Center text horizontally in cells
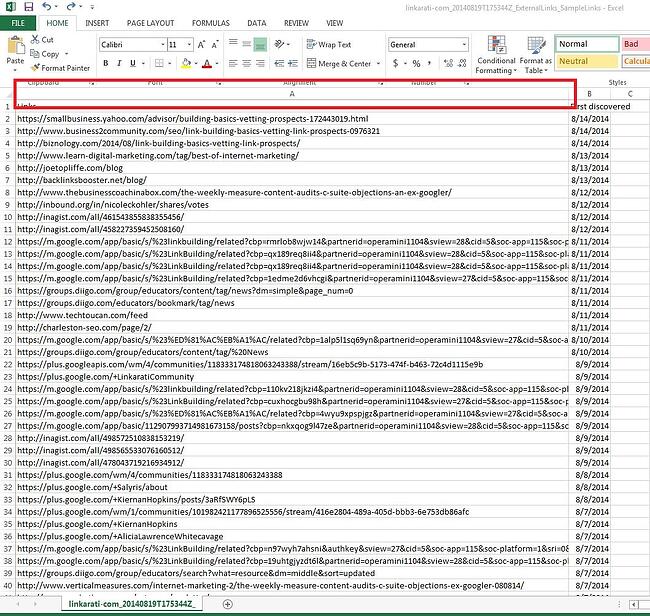650x616 pixels. [247, 63]
